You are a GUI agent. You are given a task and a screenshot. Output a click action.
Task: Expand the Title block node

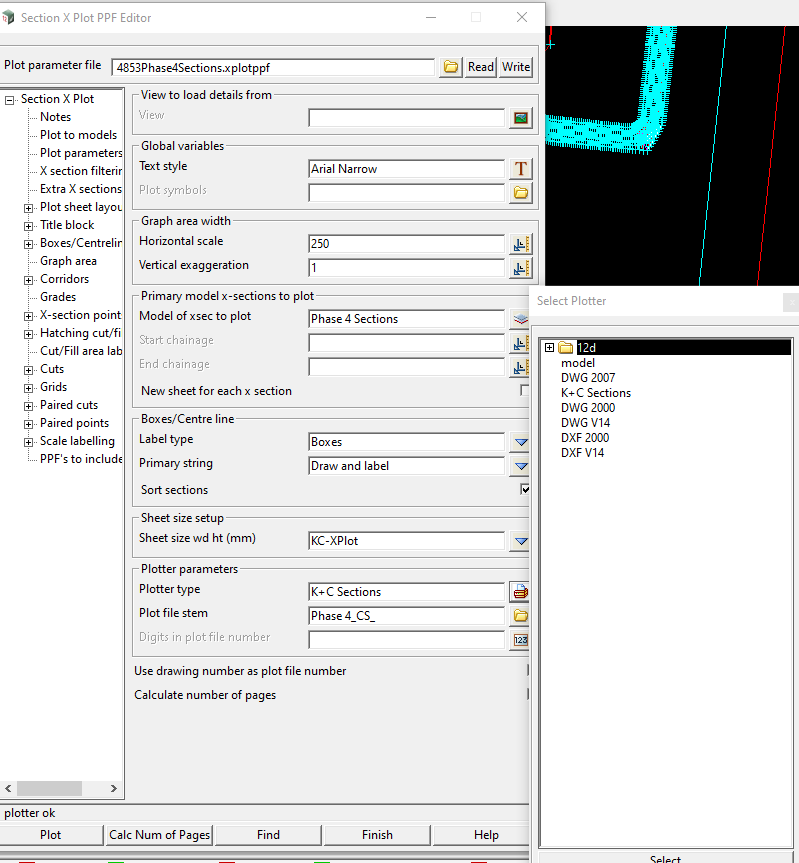click(28, 226)
